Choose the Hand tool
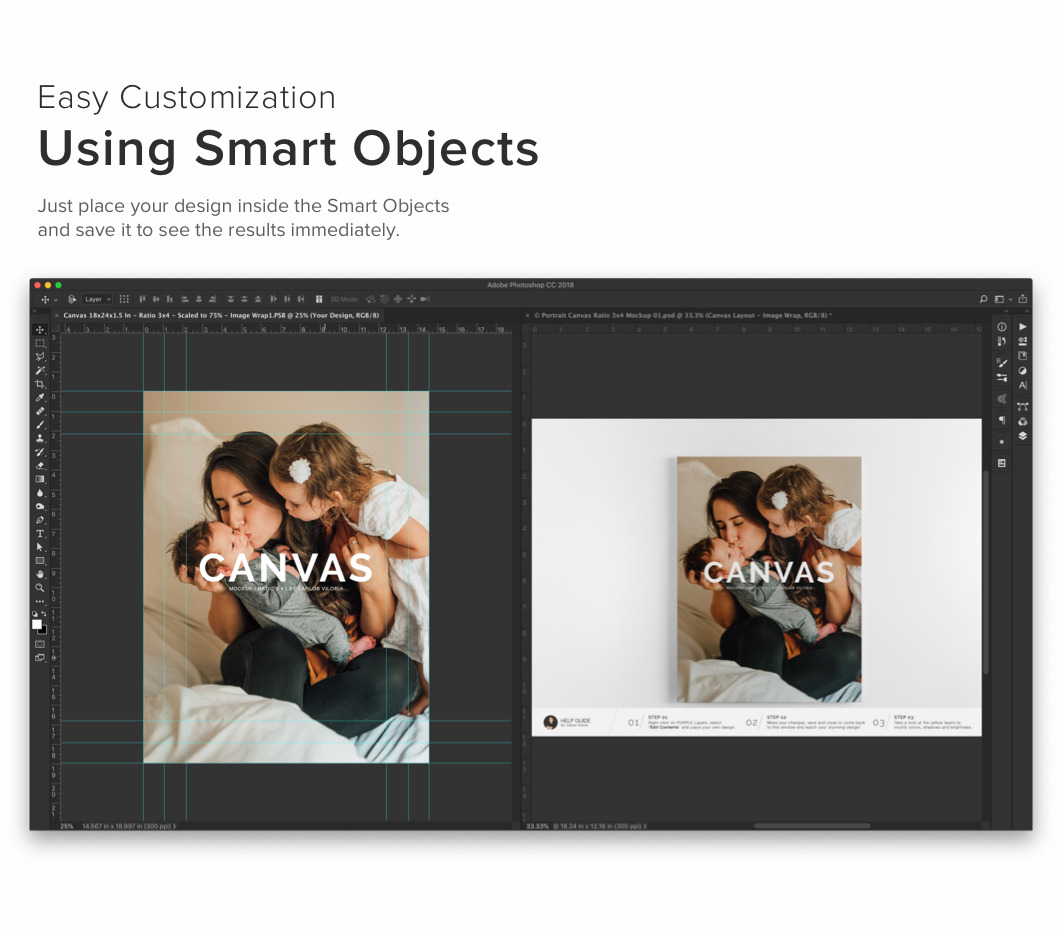1062x932 pixels. (40, 574)
